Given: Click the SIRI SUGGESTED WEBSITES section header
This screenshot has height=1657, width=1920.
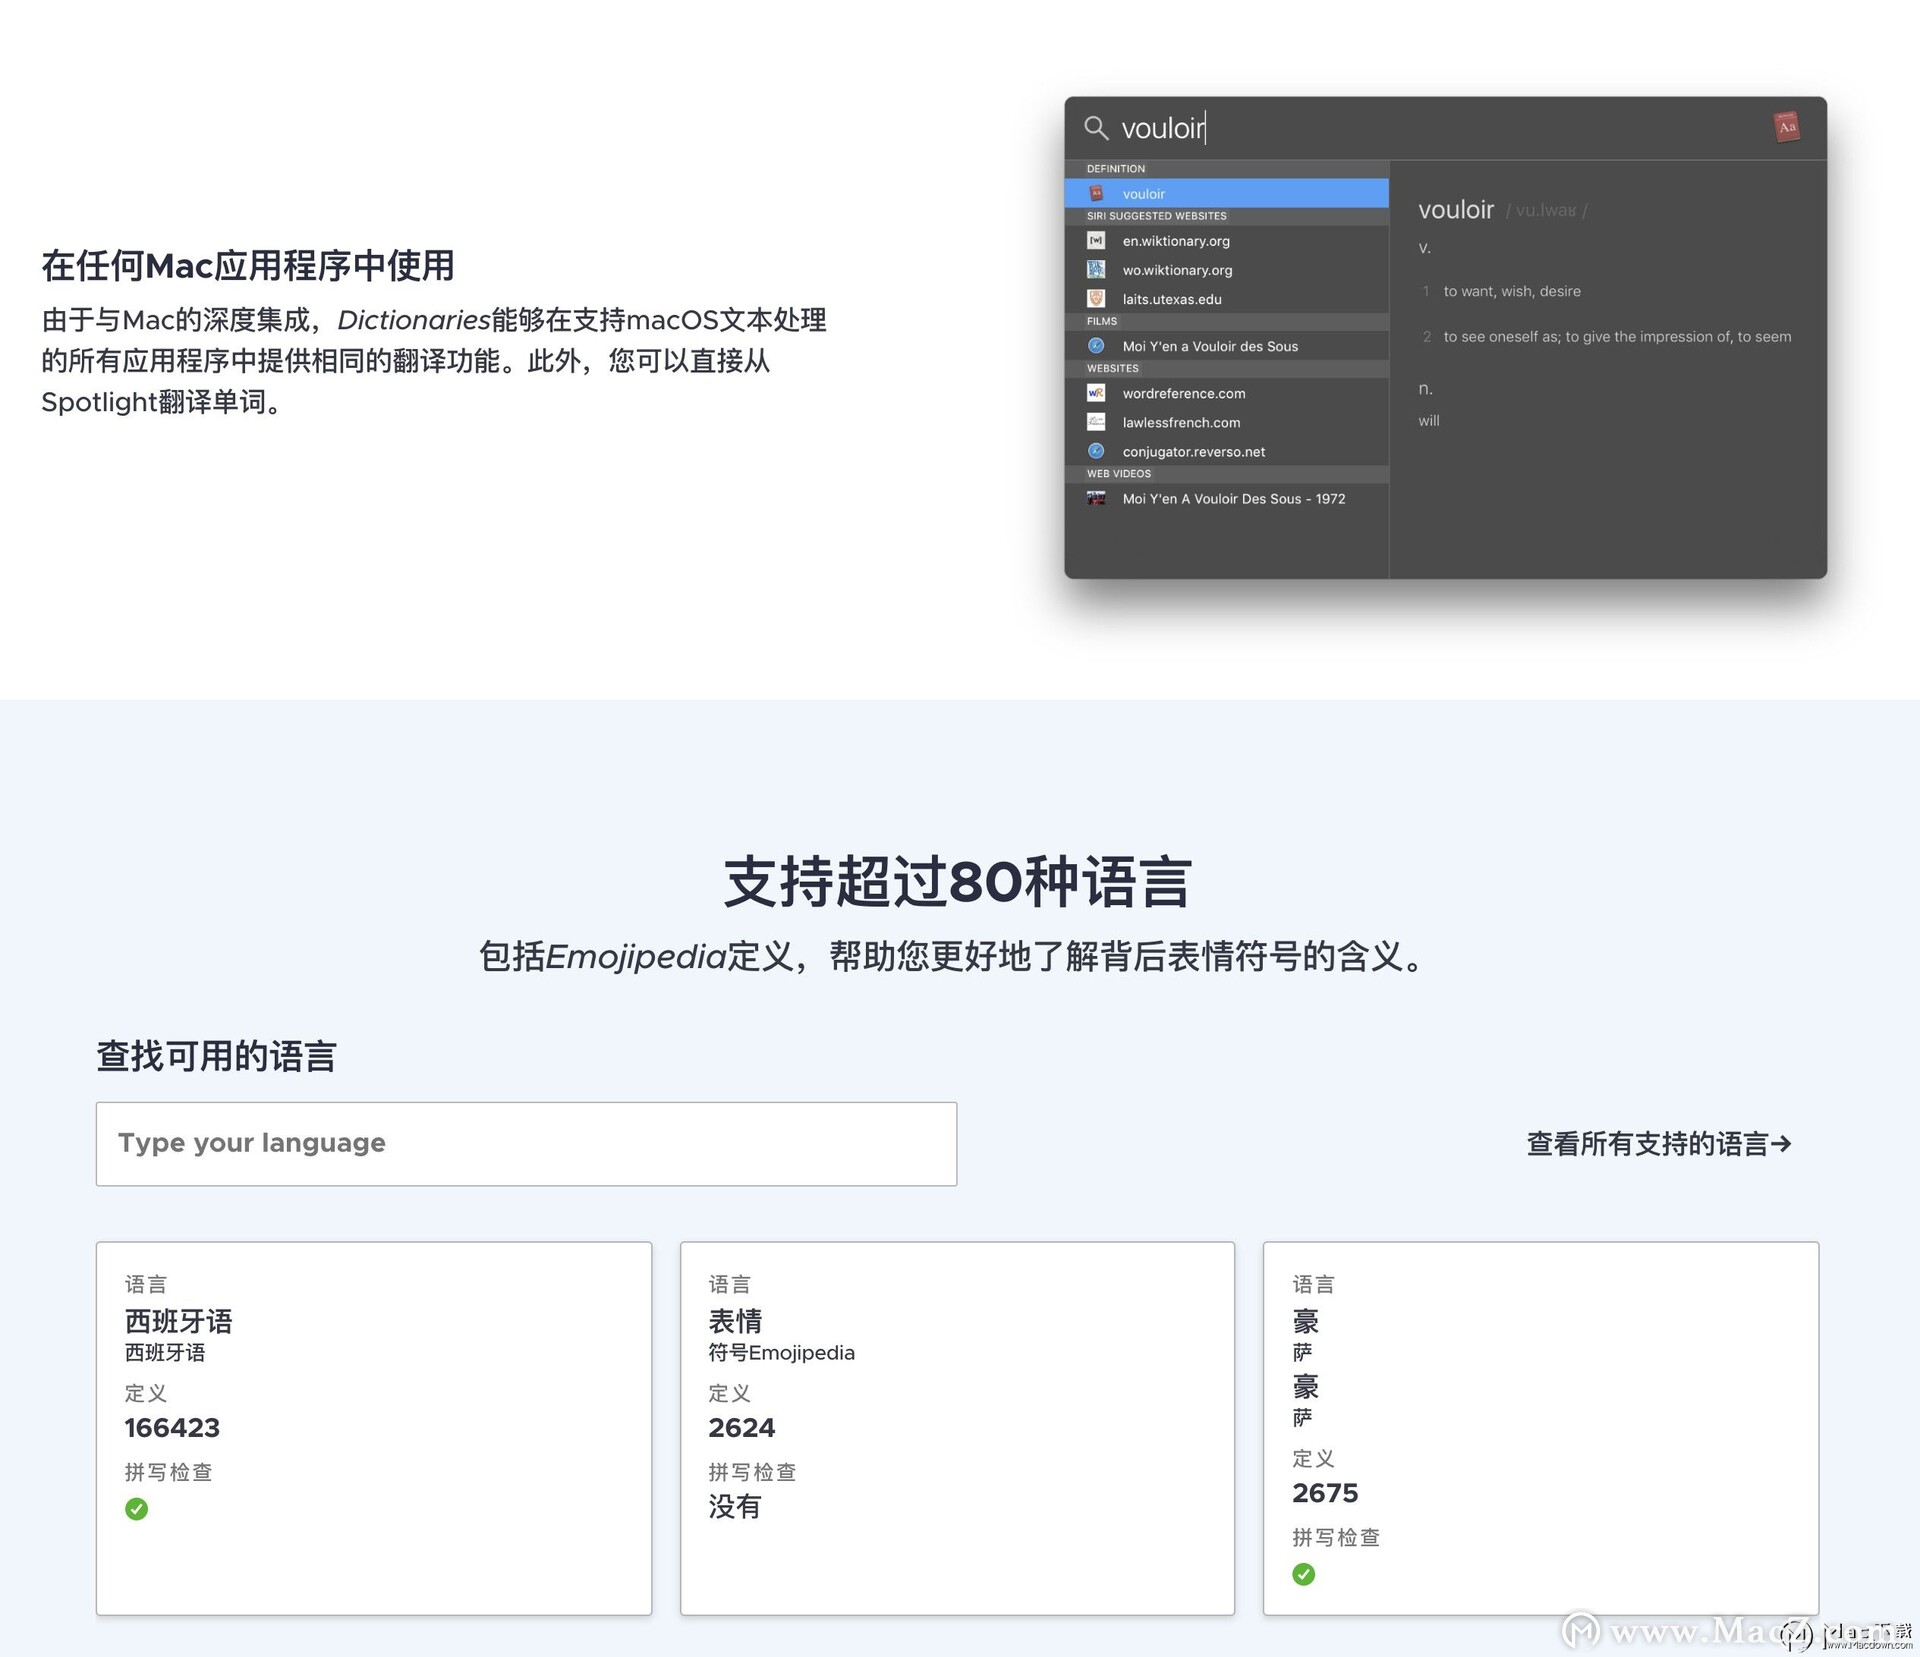Looking at the screenshot, I should coord(1157,216).
